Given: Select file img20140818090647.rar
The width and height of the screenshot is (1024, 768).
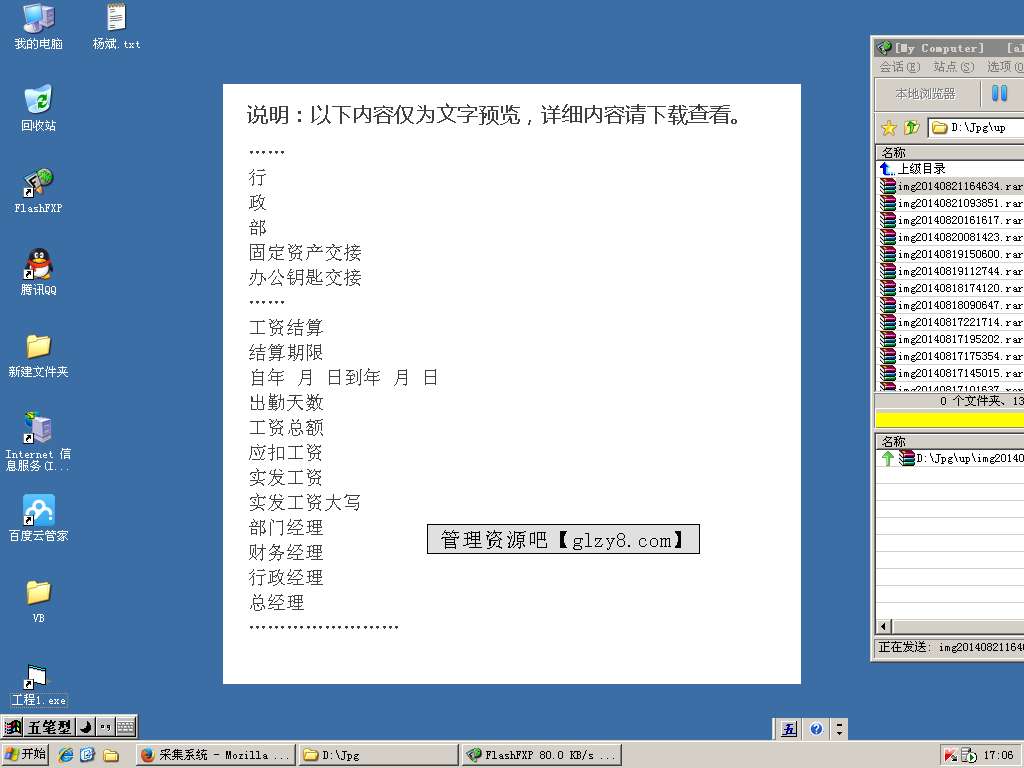Looking at the screenshot, I should point(950,305).
